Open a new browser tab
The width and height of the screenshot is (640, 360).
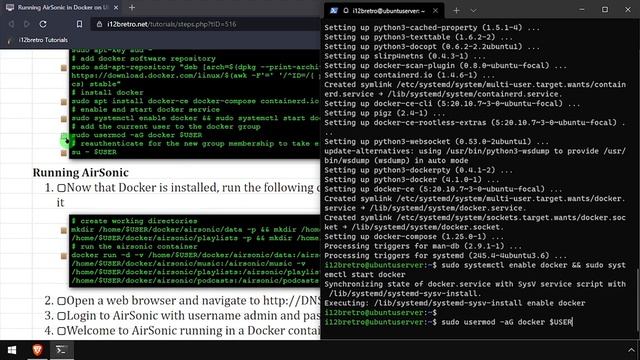pyautogui.click(x=132, y=7)
